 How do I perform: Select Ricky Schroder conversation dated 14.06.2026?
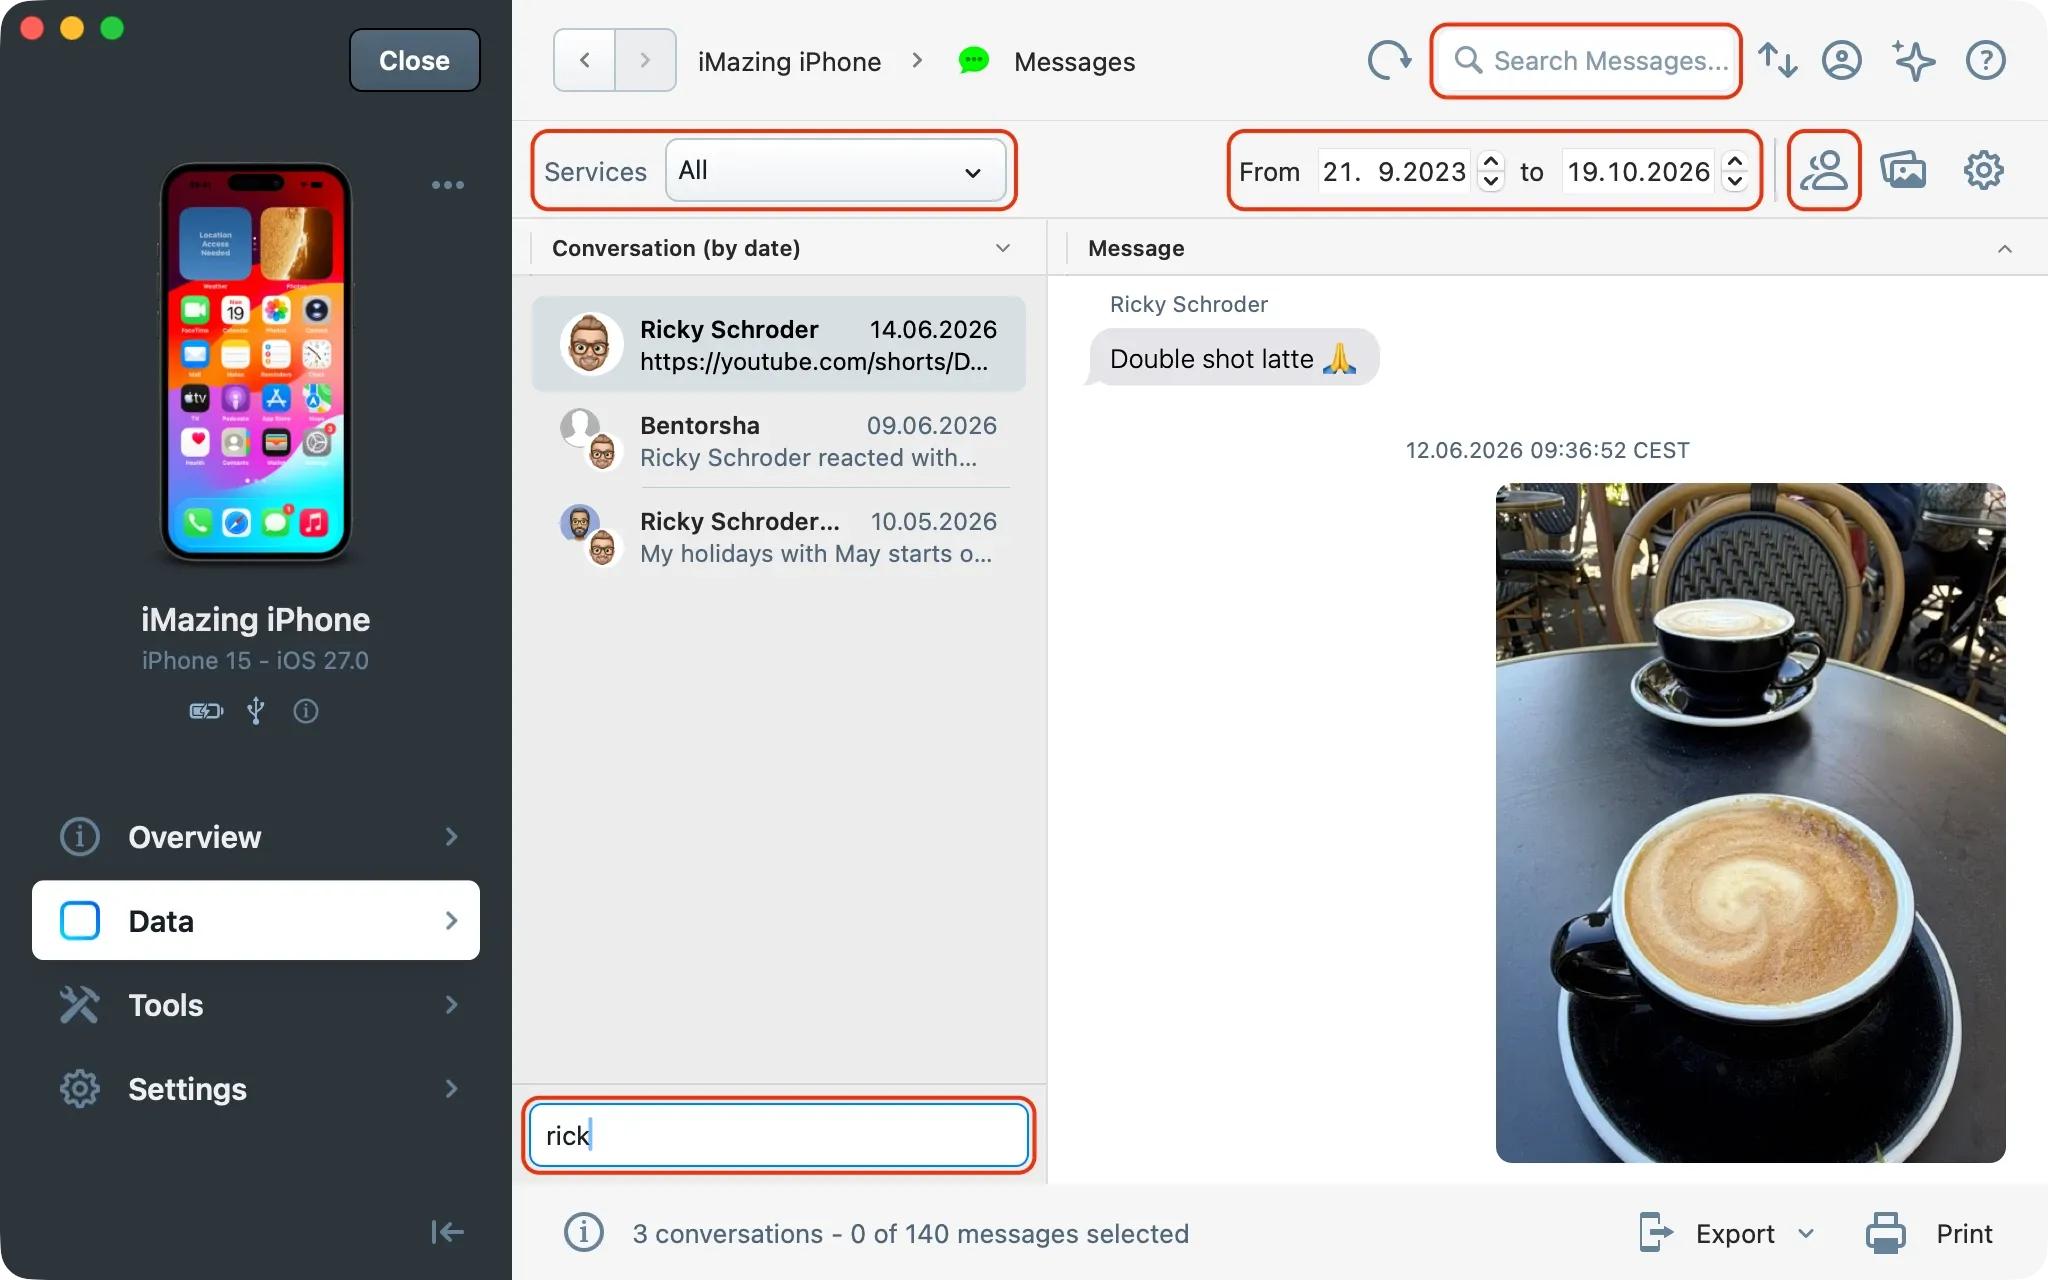point(779,345)
